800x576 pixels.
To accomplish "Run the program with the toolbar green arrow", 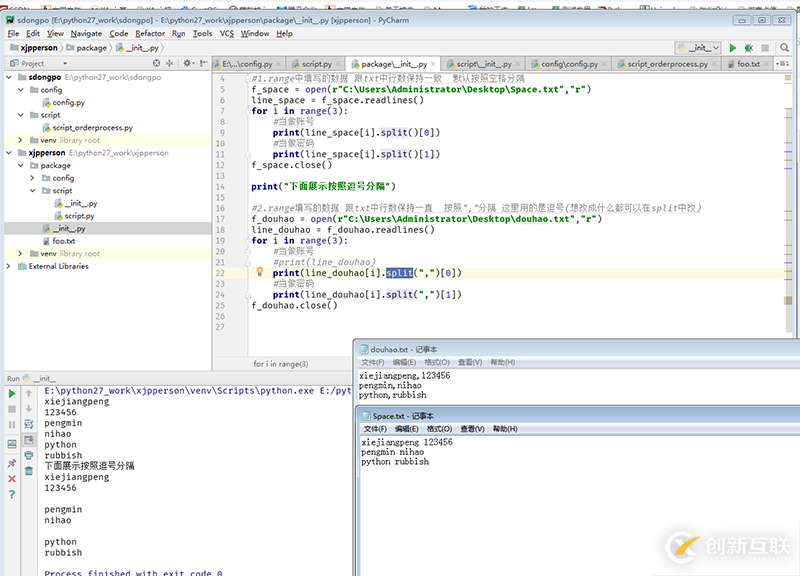I will click(x=732, y=48).
